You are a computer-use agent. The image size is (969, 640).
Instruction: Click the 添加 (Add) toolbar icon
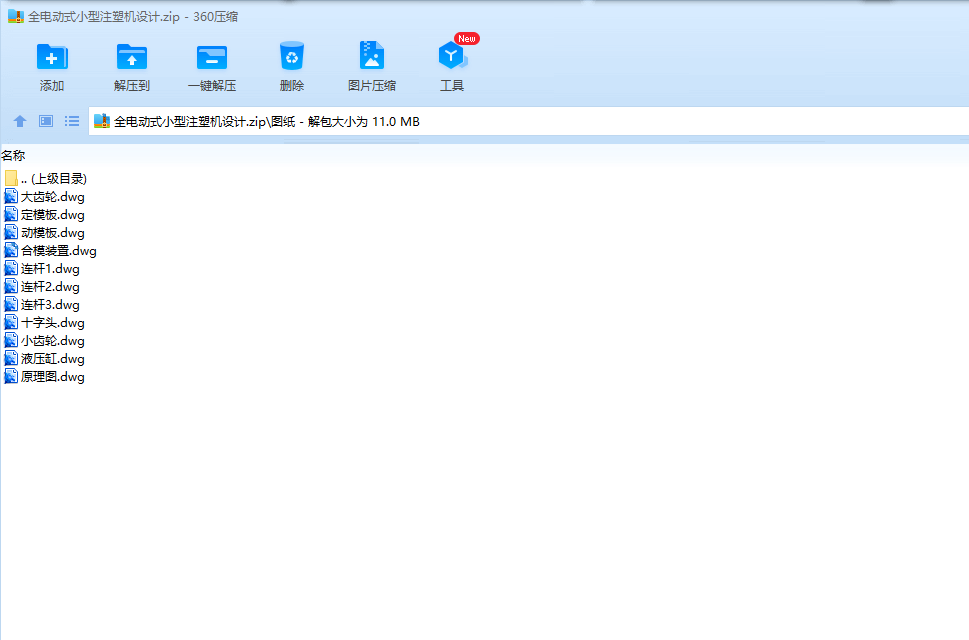[52, 57]
